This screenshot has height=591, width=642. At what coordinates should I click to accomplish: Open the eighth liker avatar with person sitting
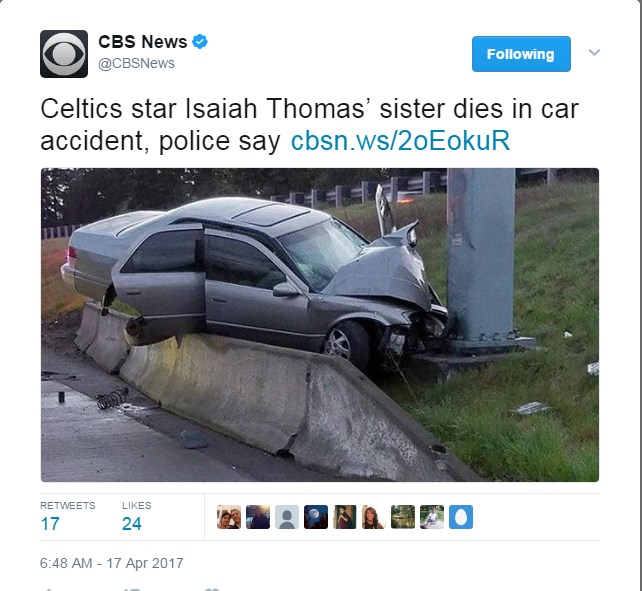pos(432,517)
